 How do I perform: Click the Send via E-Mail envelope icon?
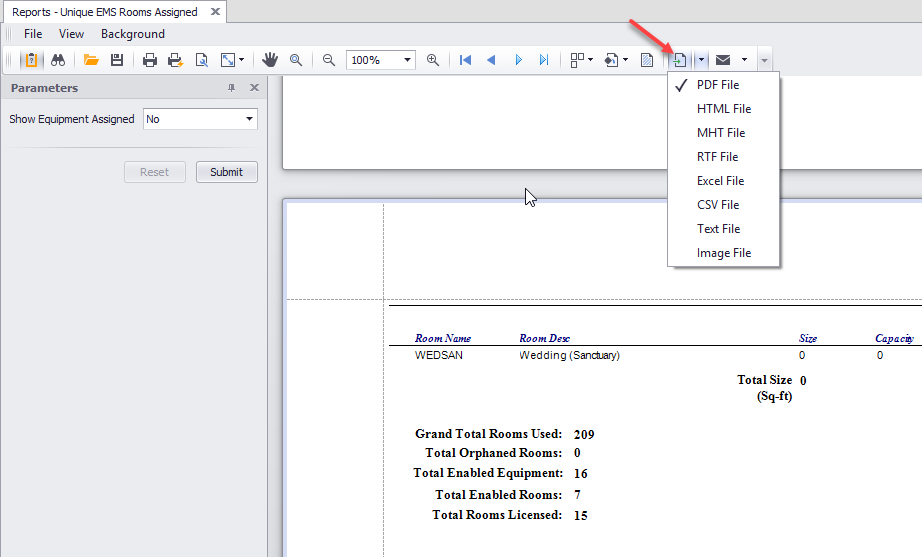point(723,60)
